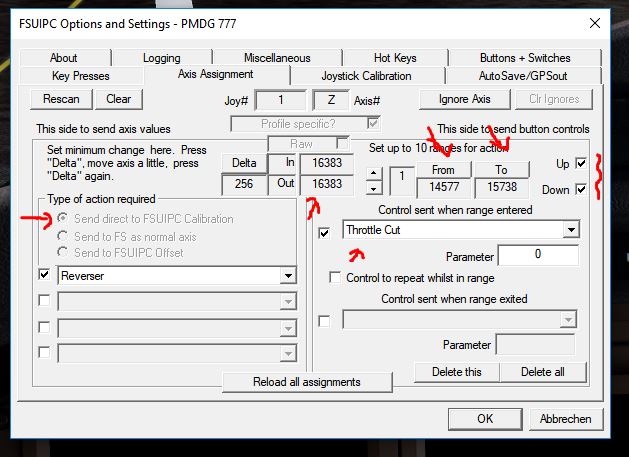The height and width of the screenshot is (457, 629).
Task: Click the To range button
Action: (501, 170)
